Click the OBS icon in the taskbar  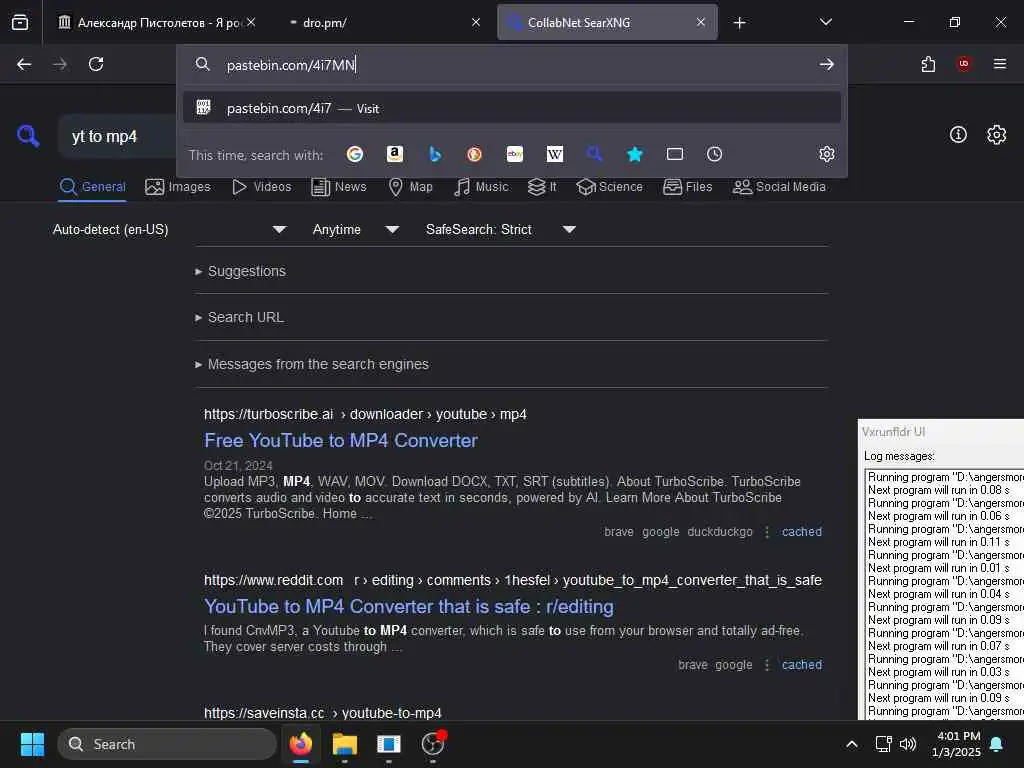point(433,744)
